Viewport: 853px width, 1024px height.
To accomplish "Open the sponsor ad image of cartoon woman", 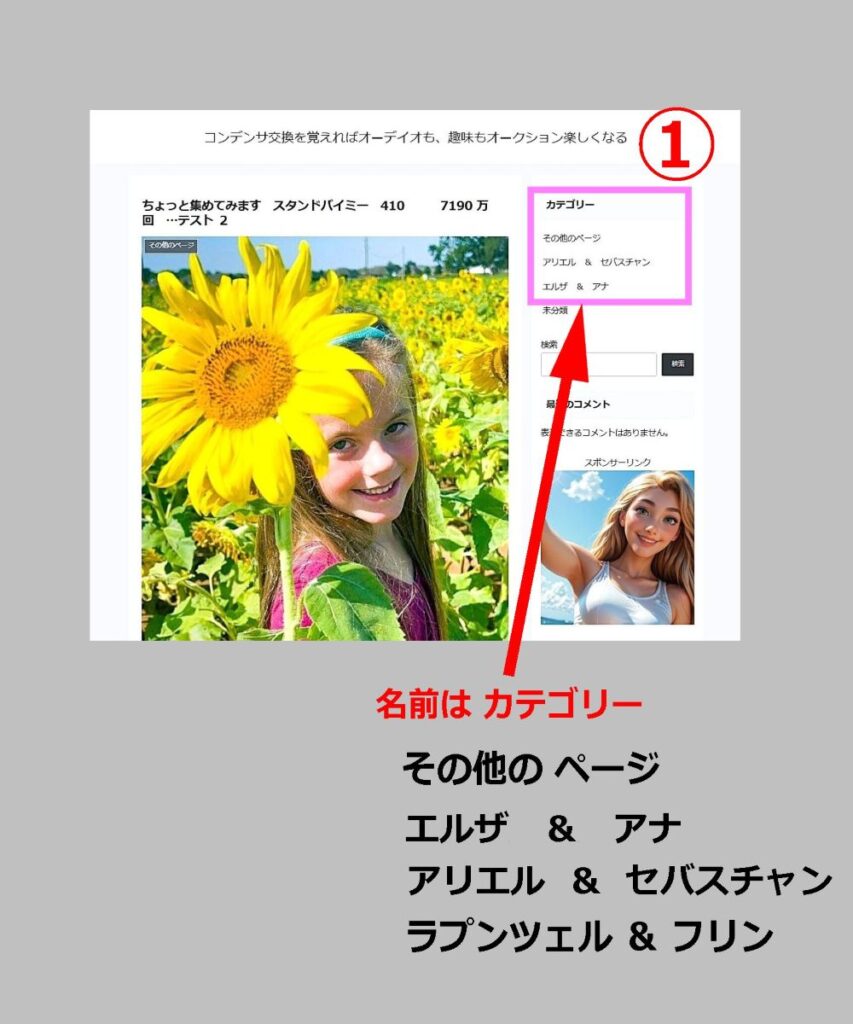I will 617,547.
